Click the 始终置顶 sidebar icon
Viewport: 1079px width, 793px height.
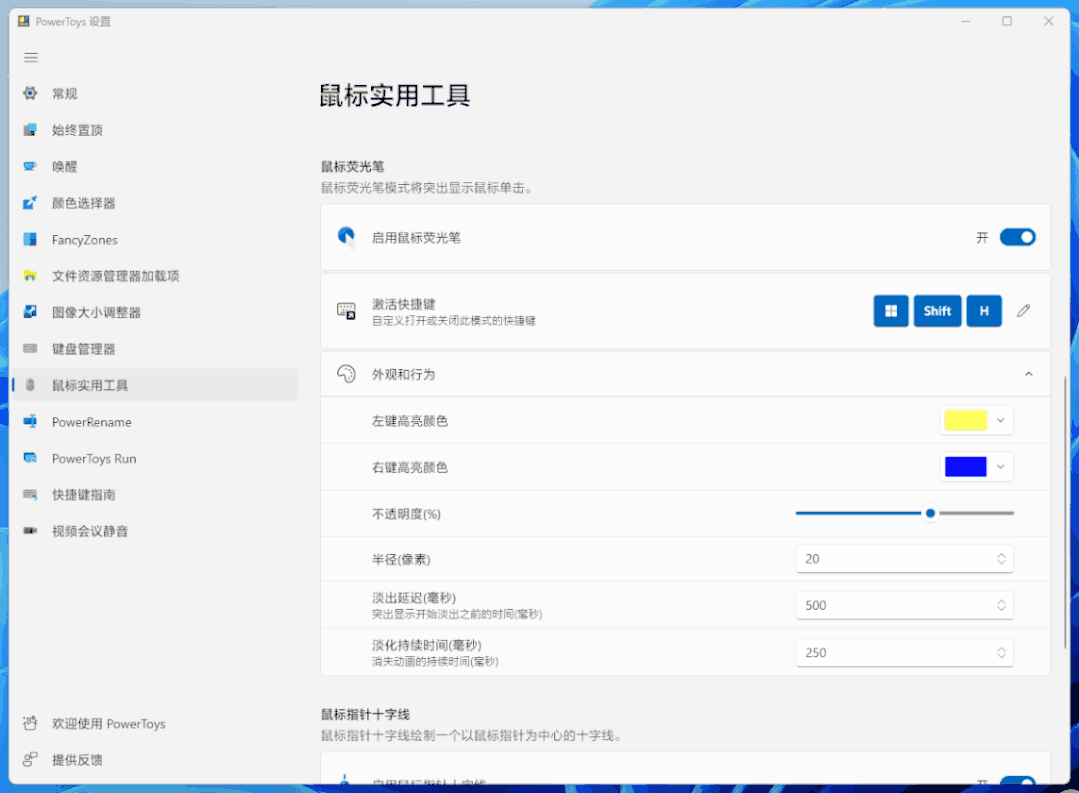pyautogui.click(x=30, y=129)
